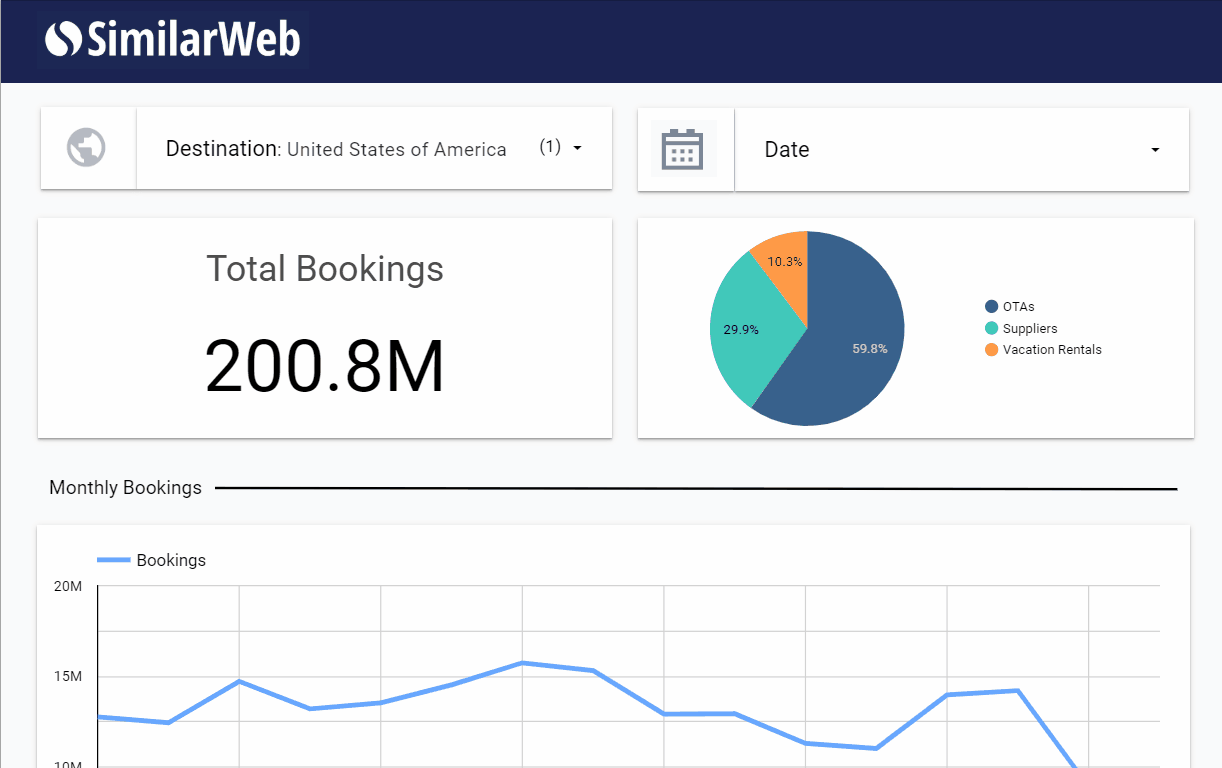Click the Total Bookings card title

325,269
